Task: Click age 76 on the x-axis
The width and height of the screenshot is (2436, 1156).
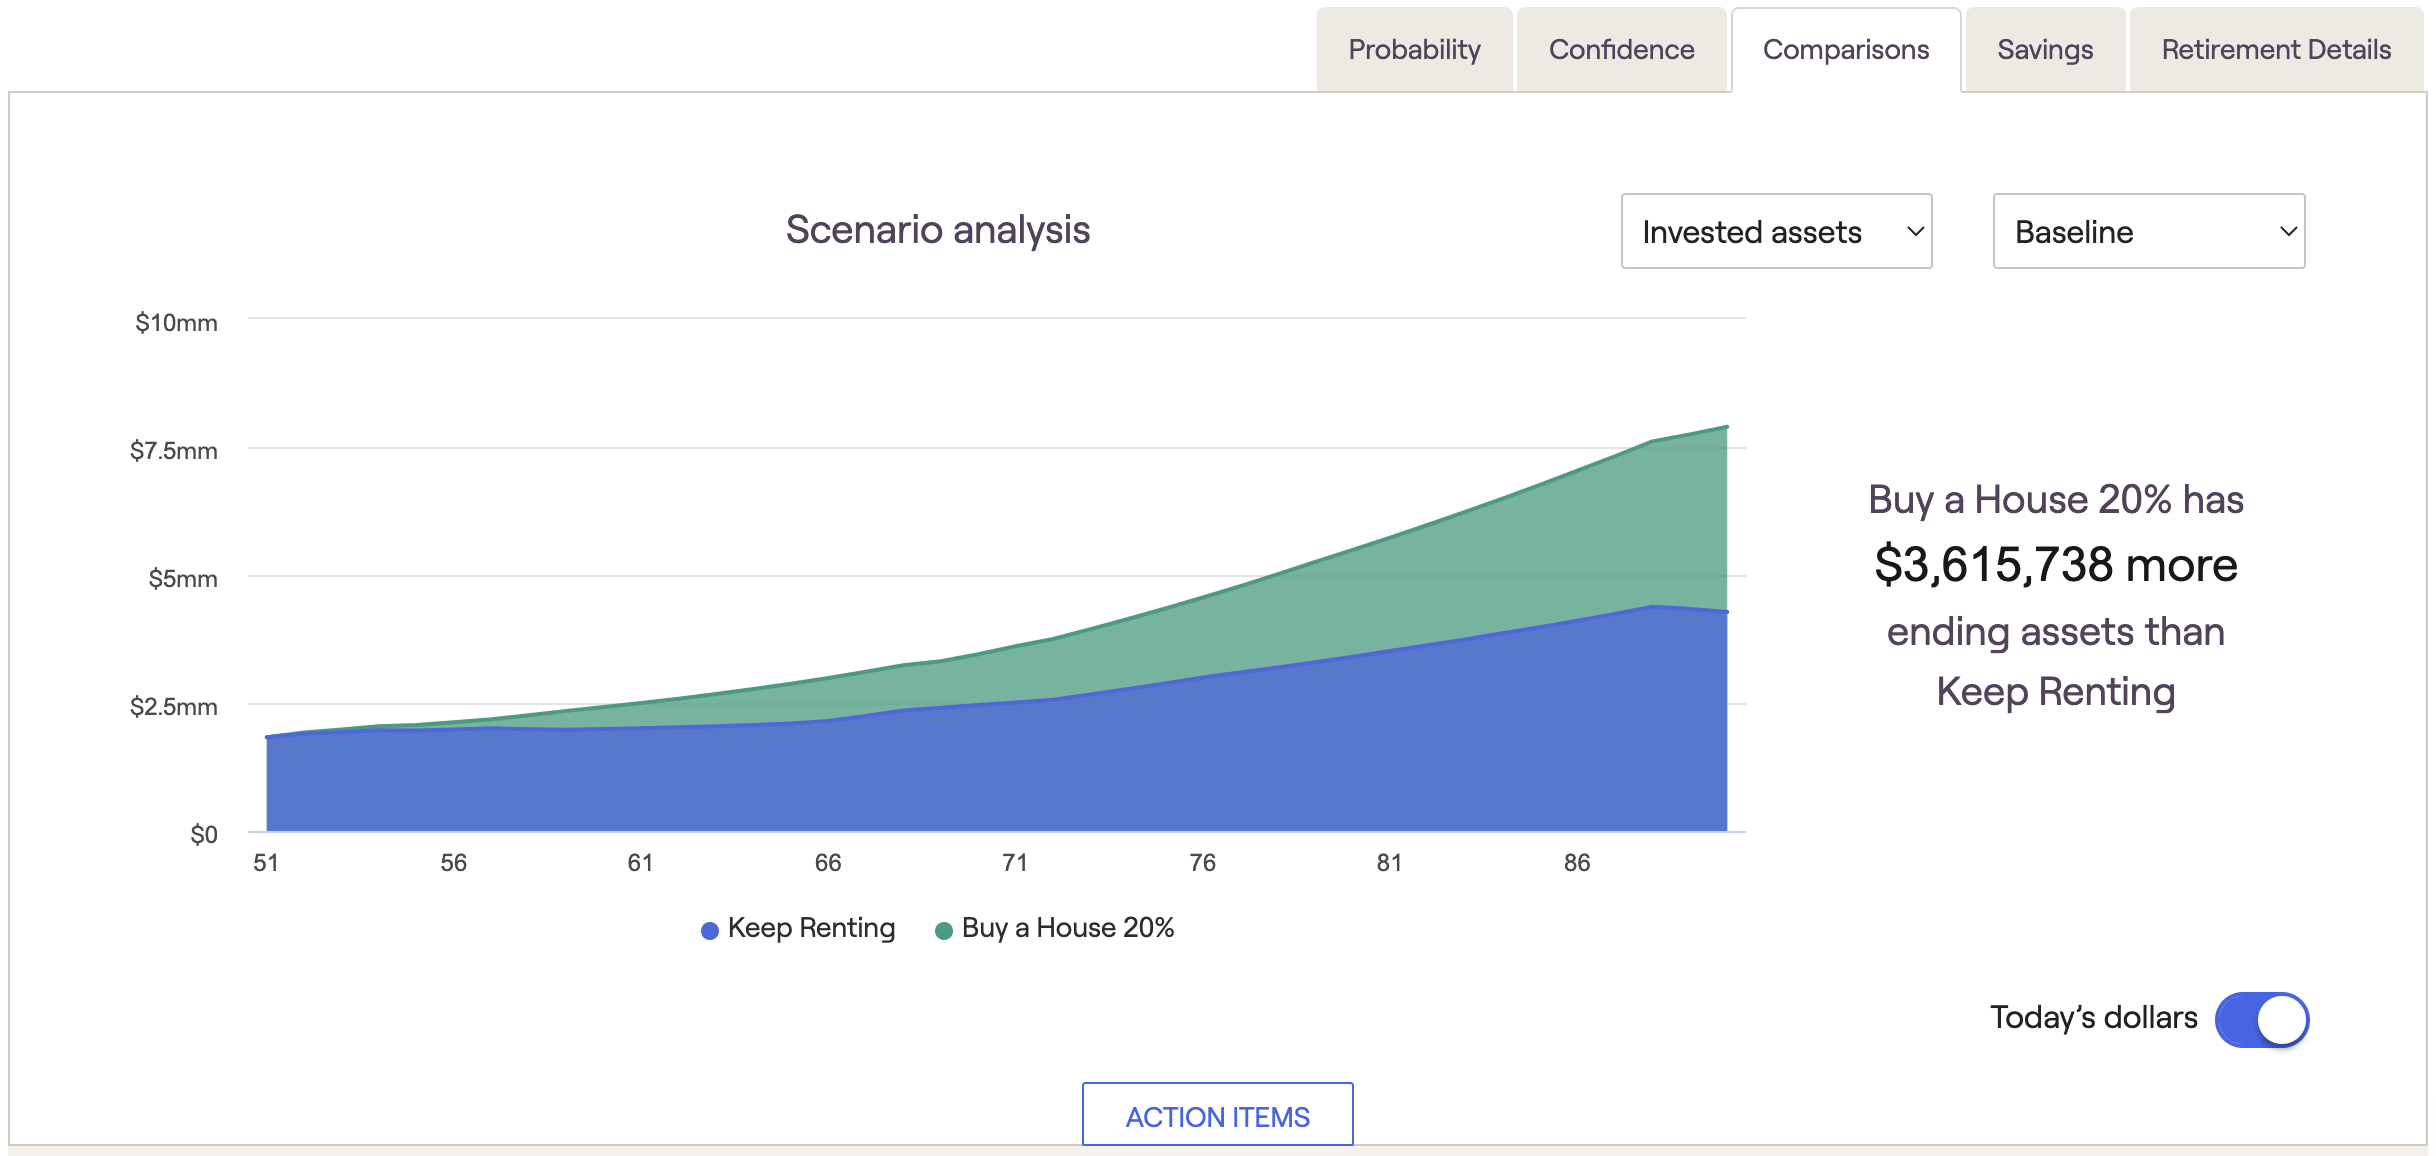Action: (1202, 862)
